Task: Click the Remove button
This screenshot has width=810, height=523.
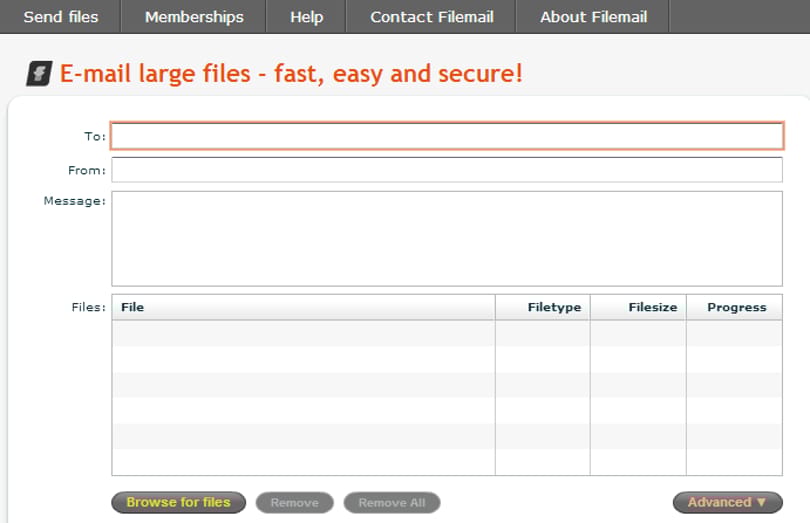Action: [x=294, y=503]
